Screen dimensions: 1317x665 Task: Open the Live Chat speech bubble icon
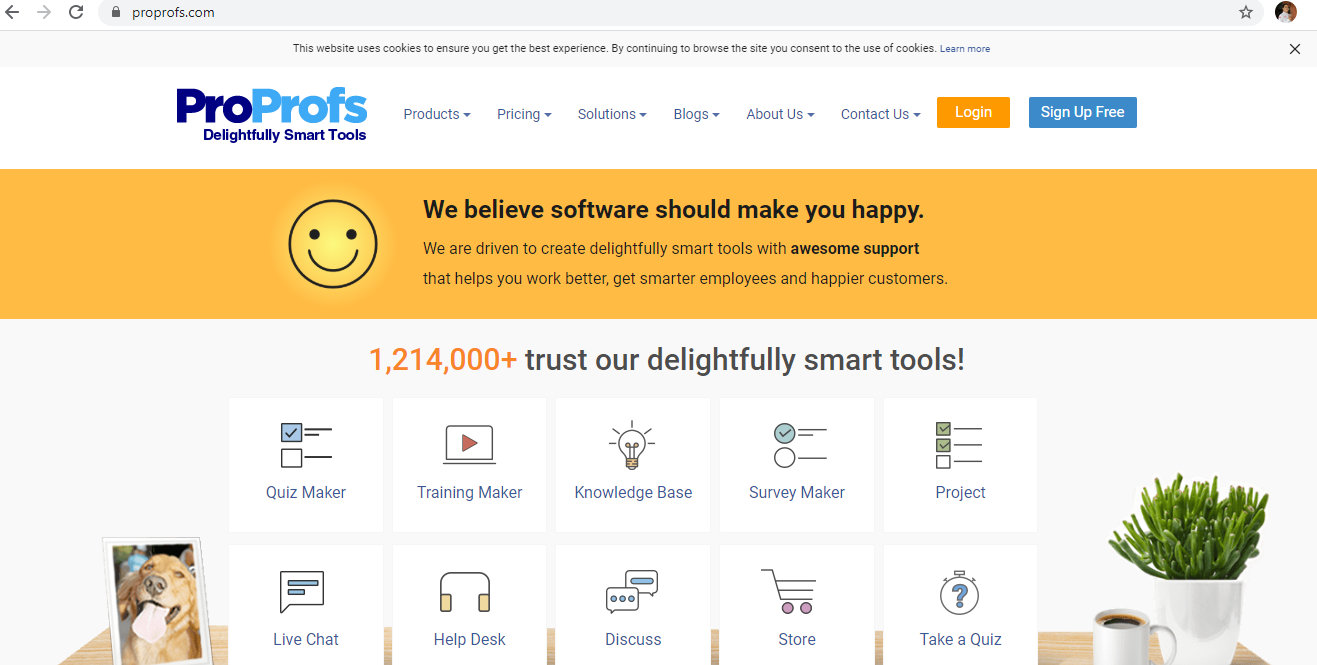click(302, 592)
